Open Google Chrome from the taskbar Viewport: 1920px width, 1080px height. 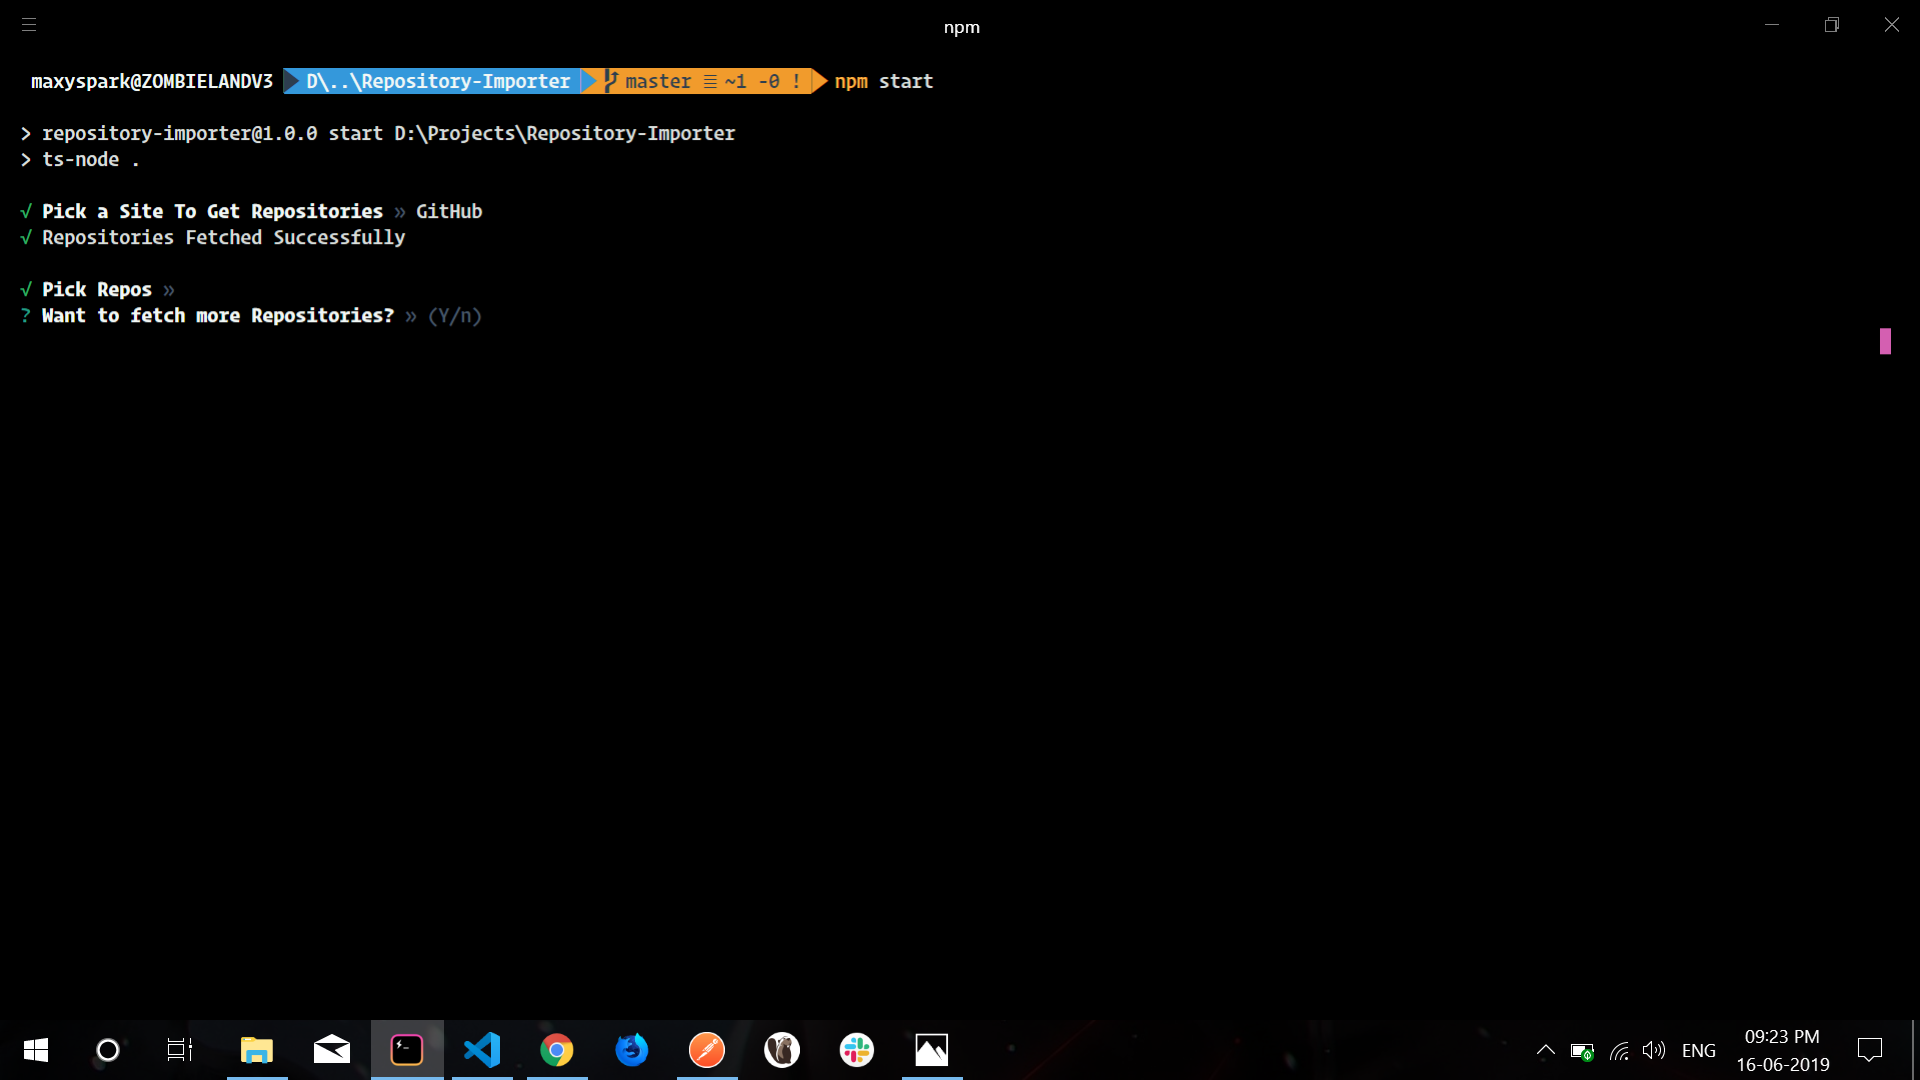(557, 1050)
